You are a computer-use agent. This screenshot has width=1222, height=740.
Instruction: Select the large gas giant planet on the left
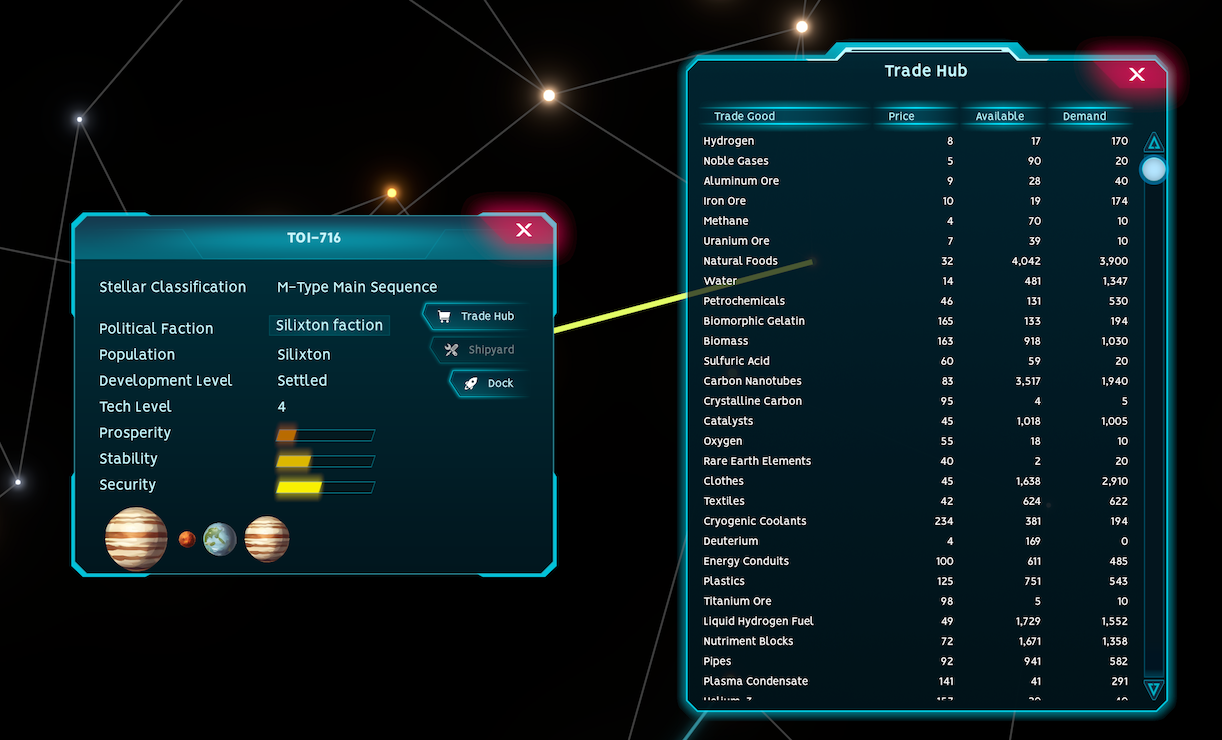pyautogui.click(x=136, y=538)
